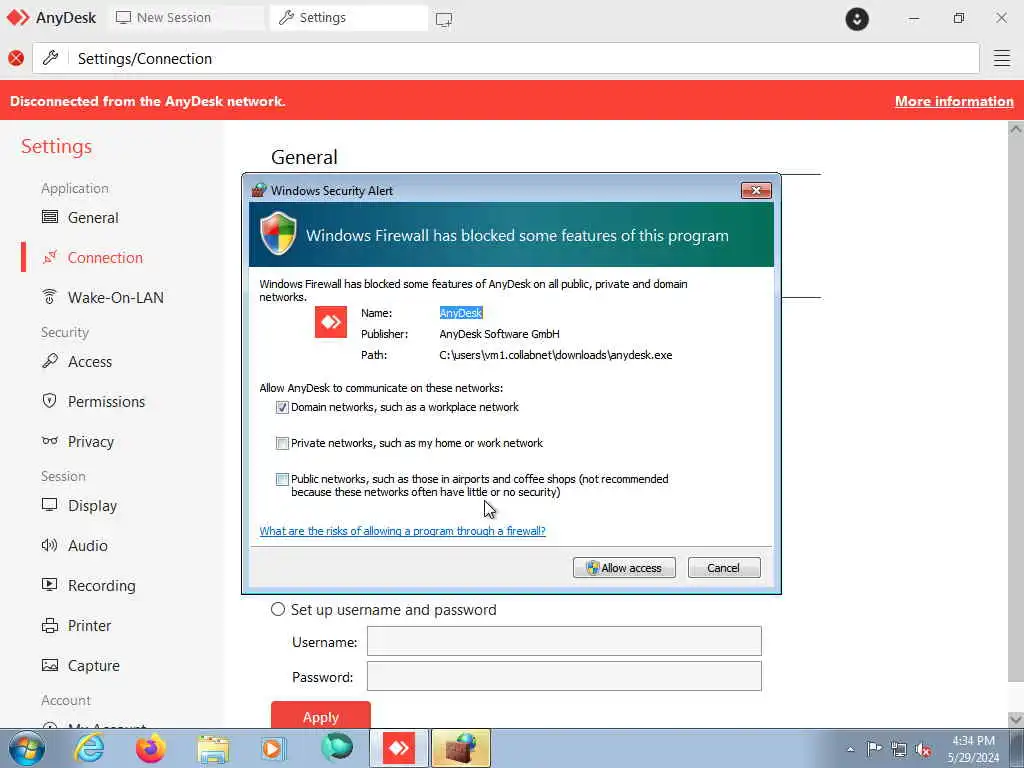Click the red disconnected status icon
The image size is (1024, 768).
[x=16, y=58]
